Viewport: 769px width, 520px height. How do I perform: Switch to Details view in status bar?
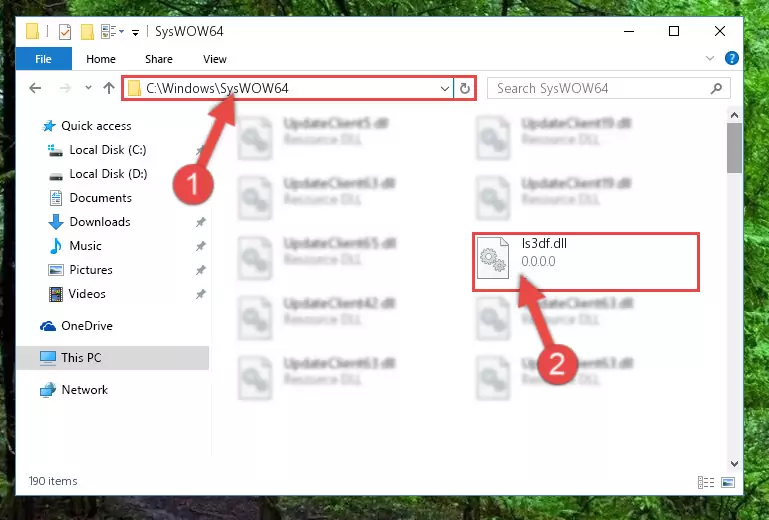706,483
